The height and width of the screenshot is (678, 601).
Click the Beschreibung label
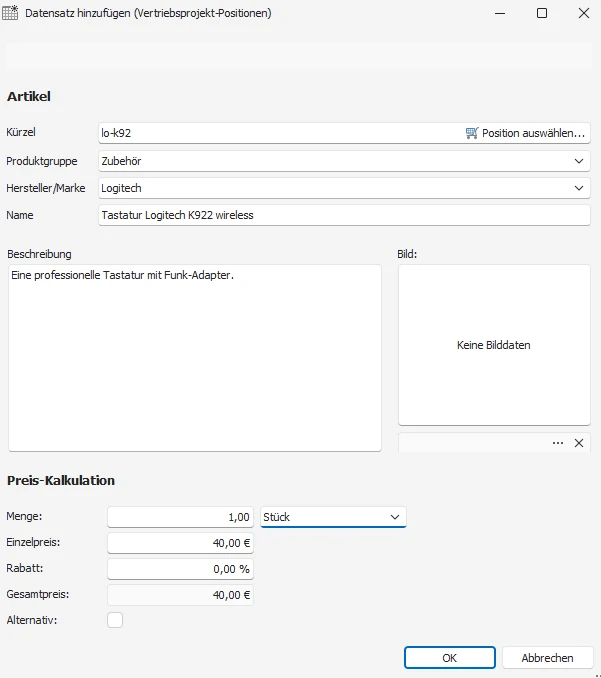(x=39, y=254)
